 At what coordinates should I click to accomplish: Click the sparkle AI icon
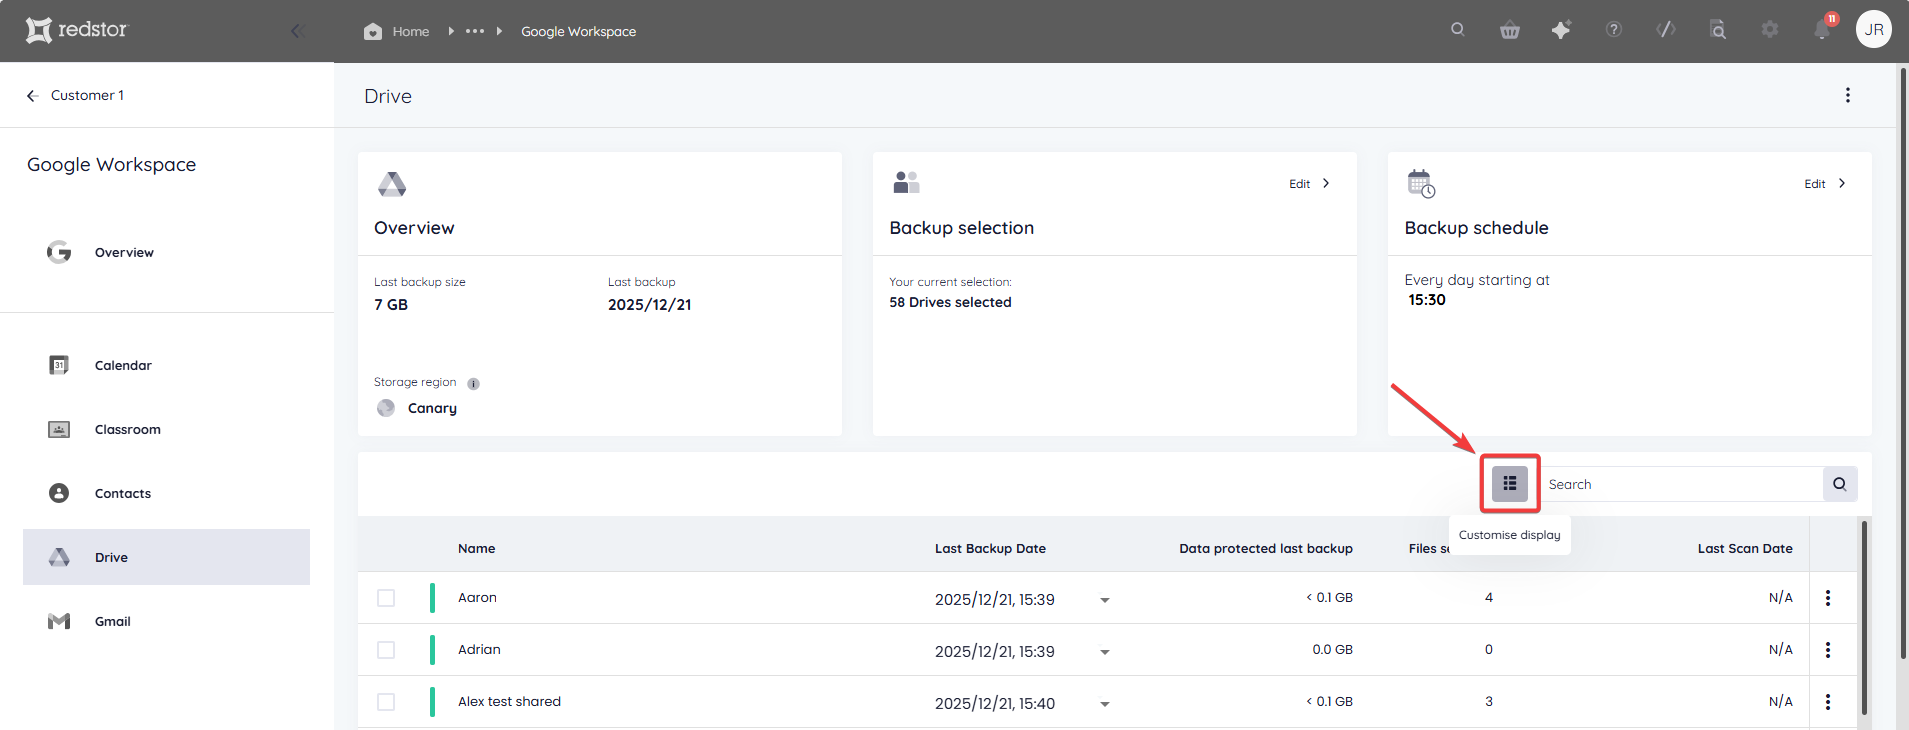pos(1561,30)
